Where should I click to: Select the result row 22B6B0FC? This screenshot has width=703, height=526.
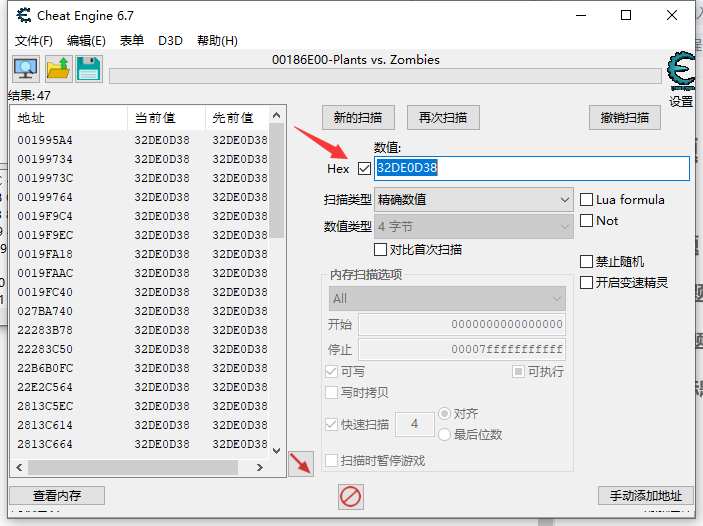[140, 368]
